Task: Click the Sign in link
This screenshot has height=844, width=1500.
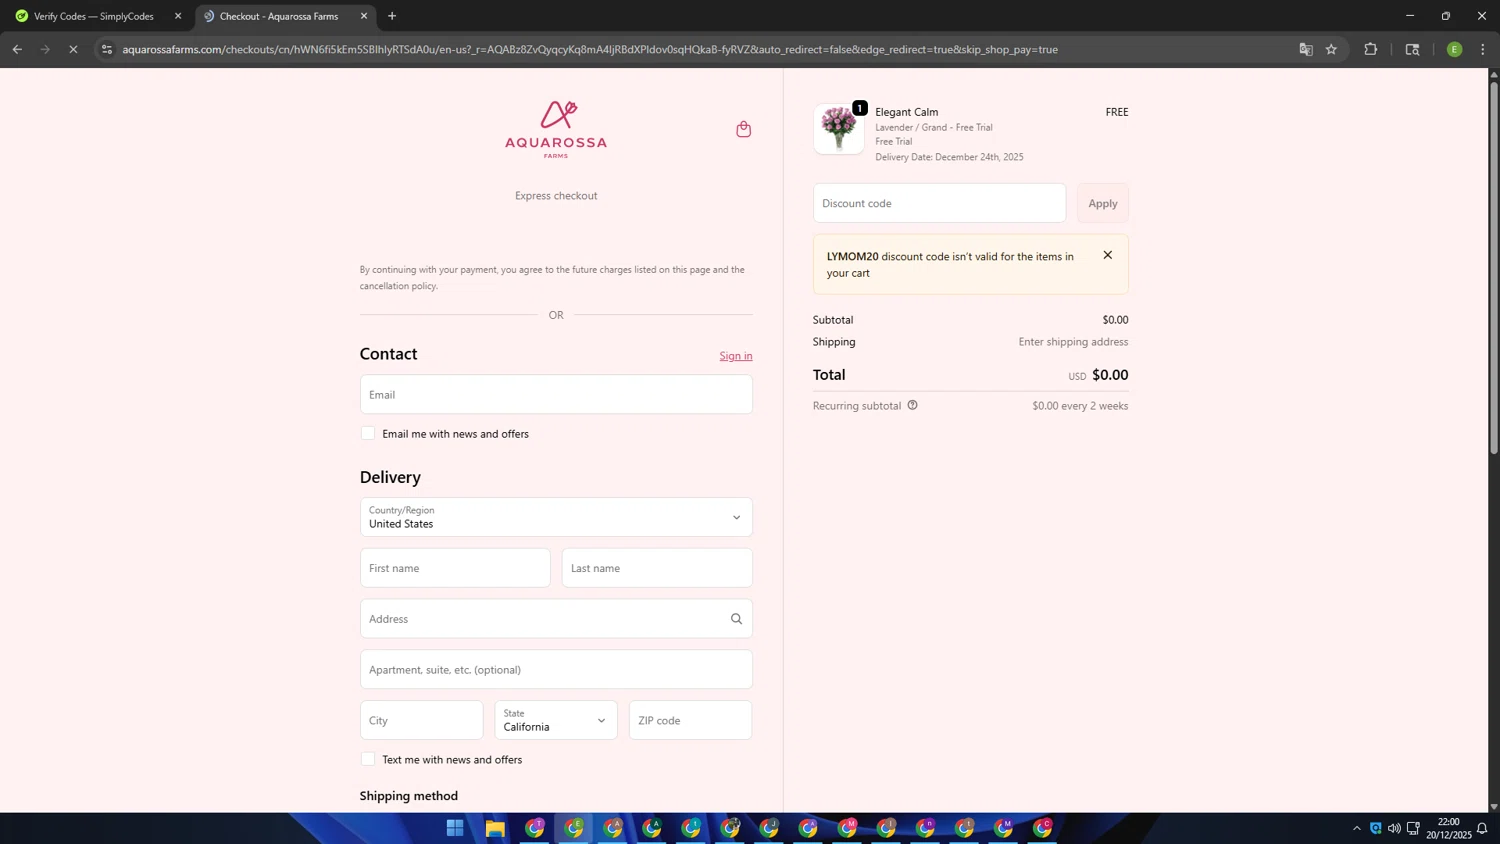Action: coord(736,356)
